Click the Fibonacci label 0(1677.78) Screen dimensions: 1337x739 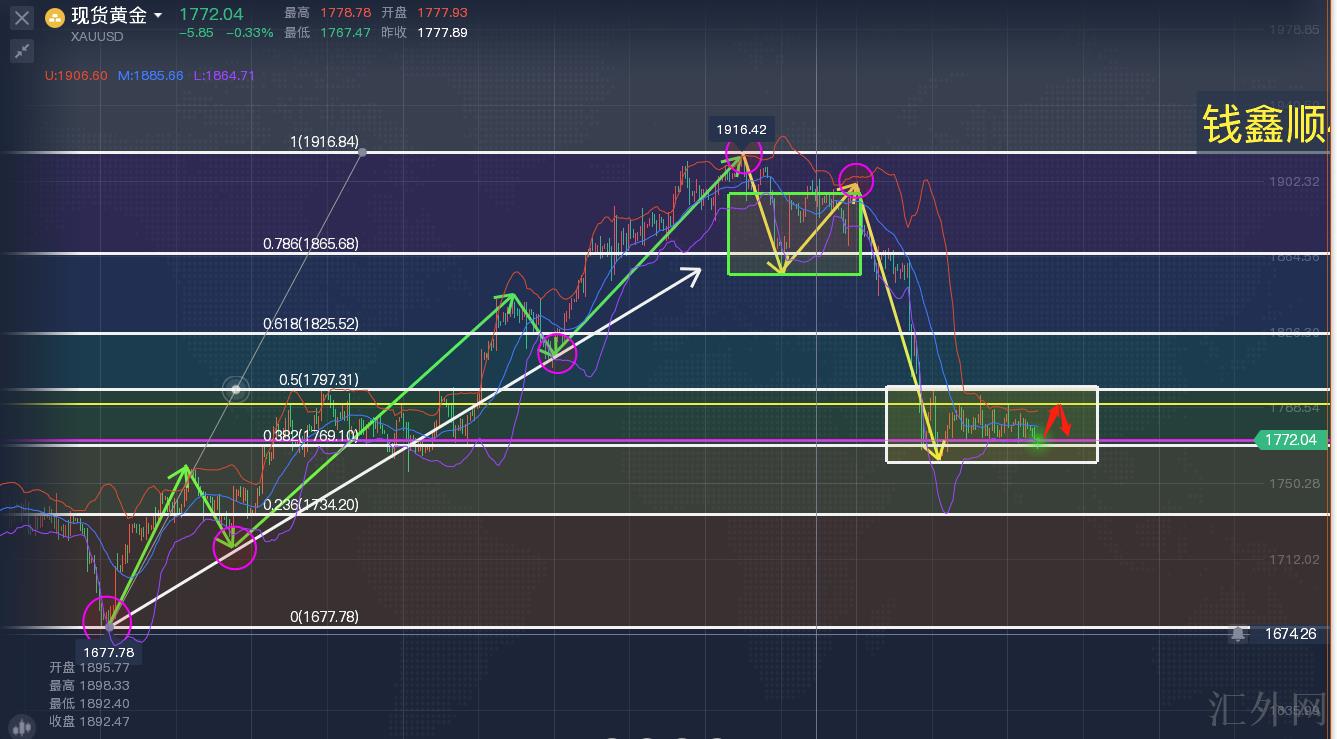324,617
